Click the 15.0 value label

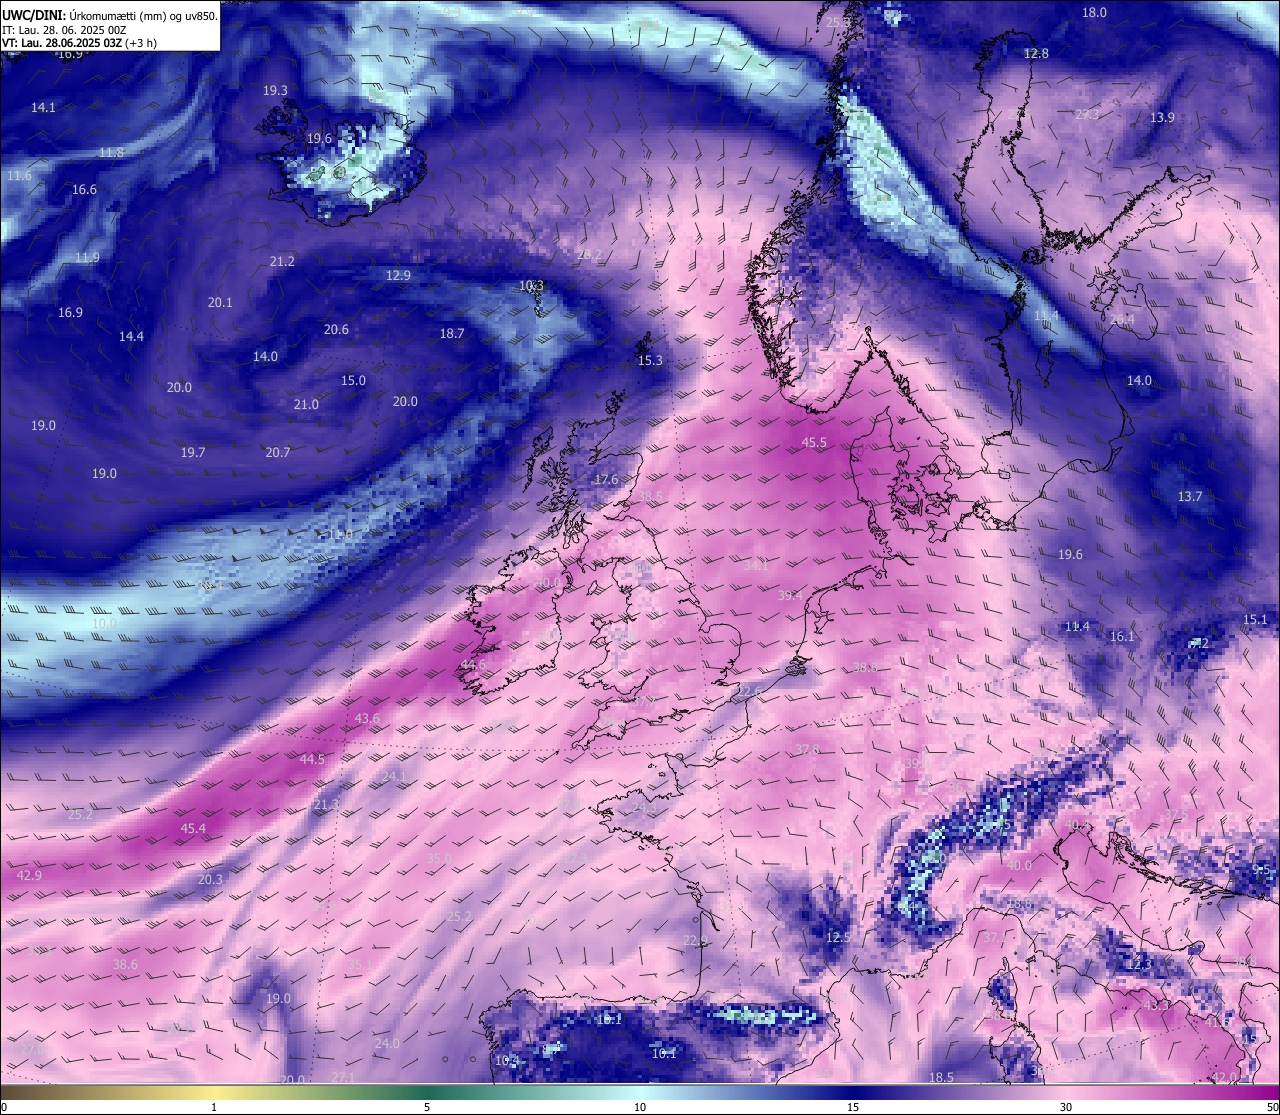coord(353,380)
